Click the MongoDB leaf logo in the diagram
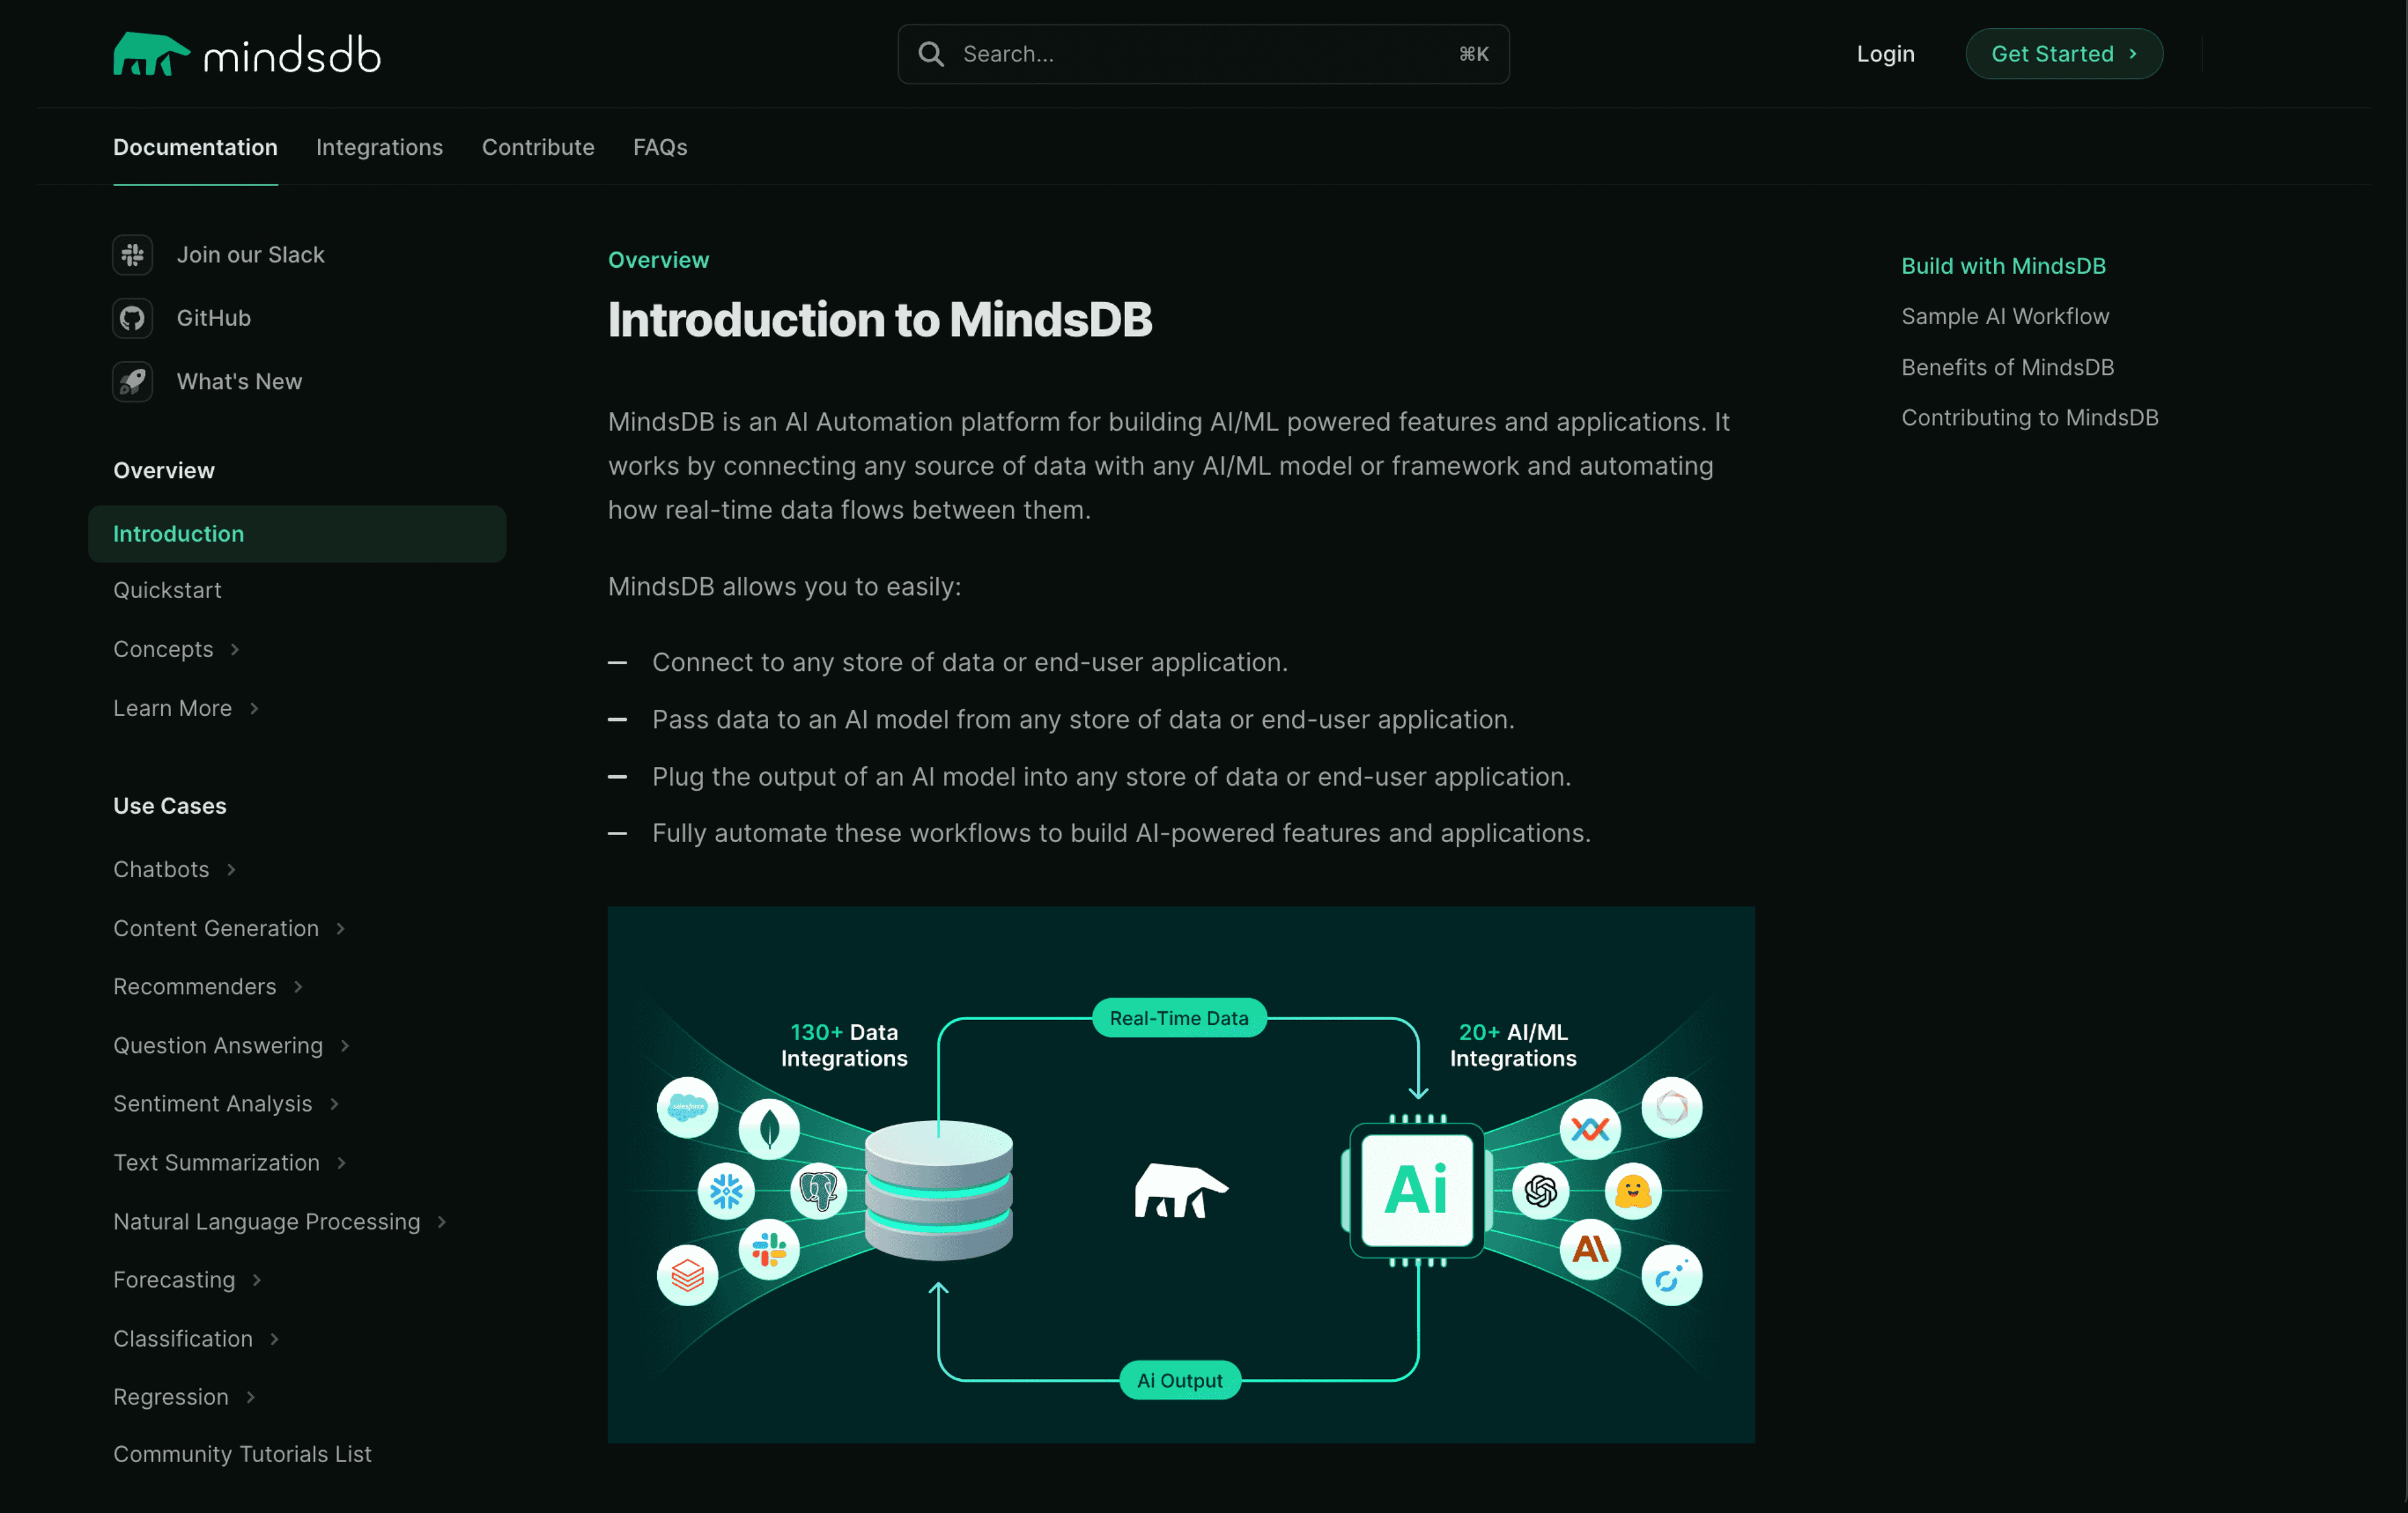Image resolution: width=2408 pixels, height=1513 pixels. pos(769,1129)
